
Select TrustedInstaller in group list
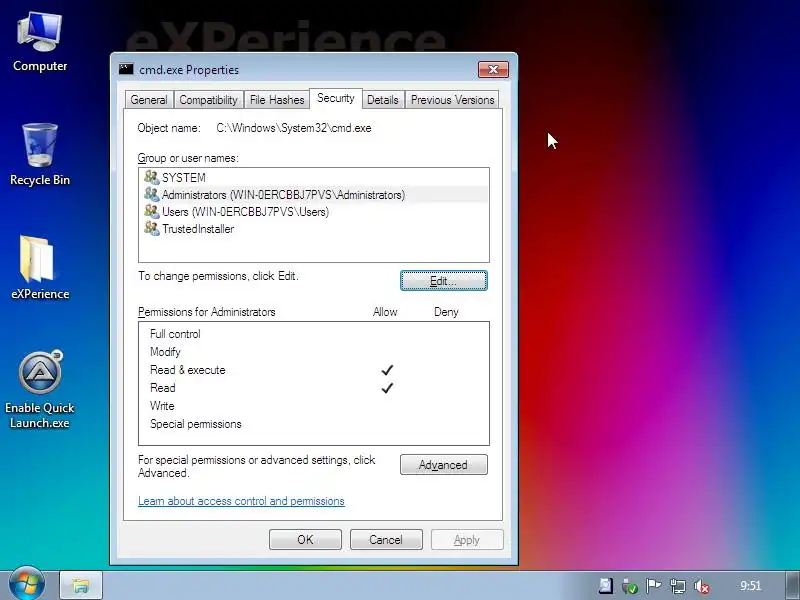click(x=314, y=229)
